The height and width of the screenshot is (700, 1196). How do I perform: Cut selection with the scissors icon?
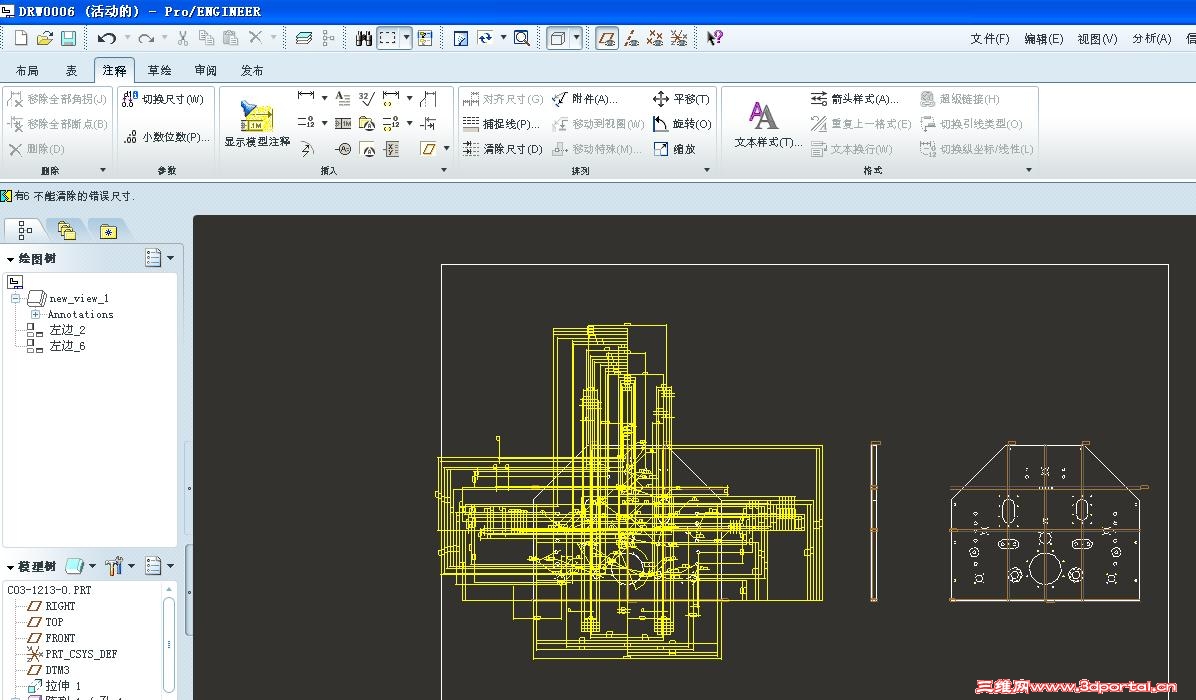click(x=183, y=37)
